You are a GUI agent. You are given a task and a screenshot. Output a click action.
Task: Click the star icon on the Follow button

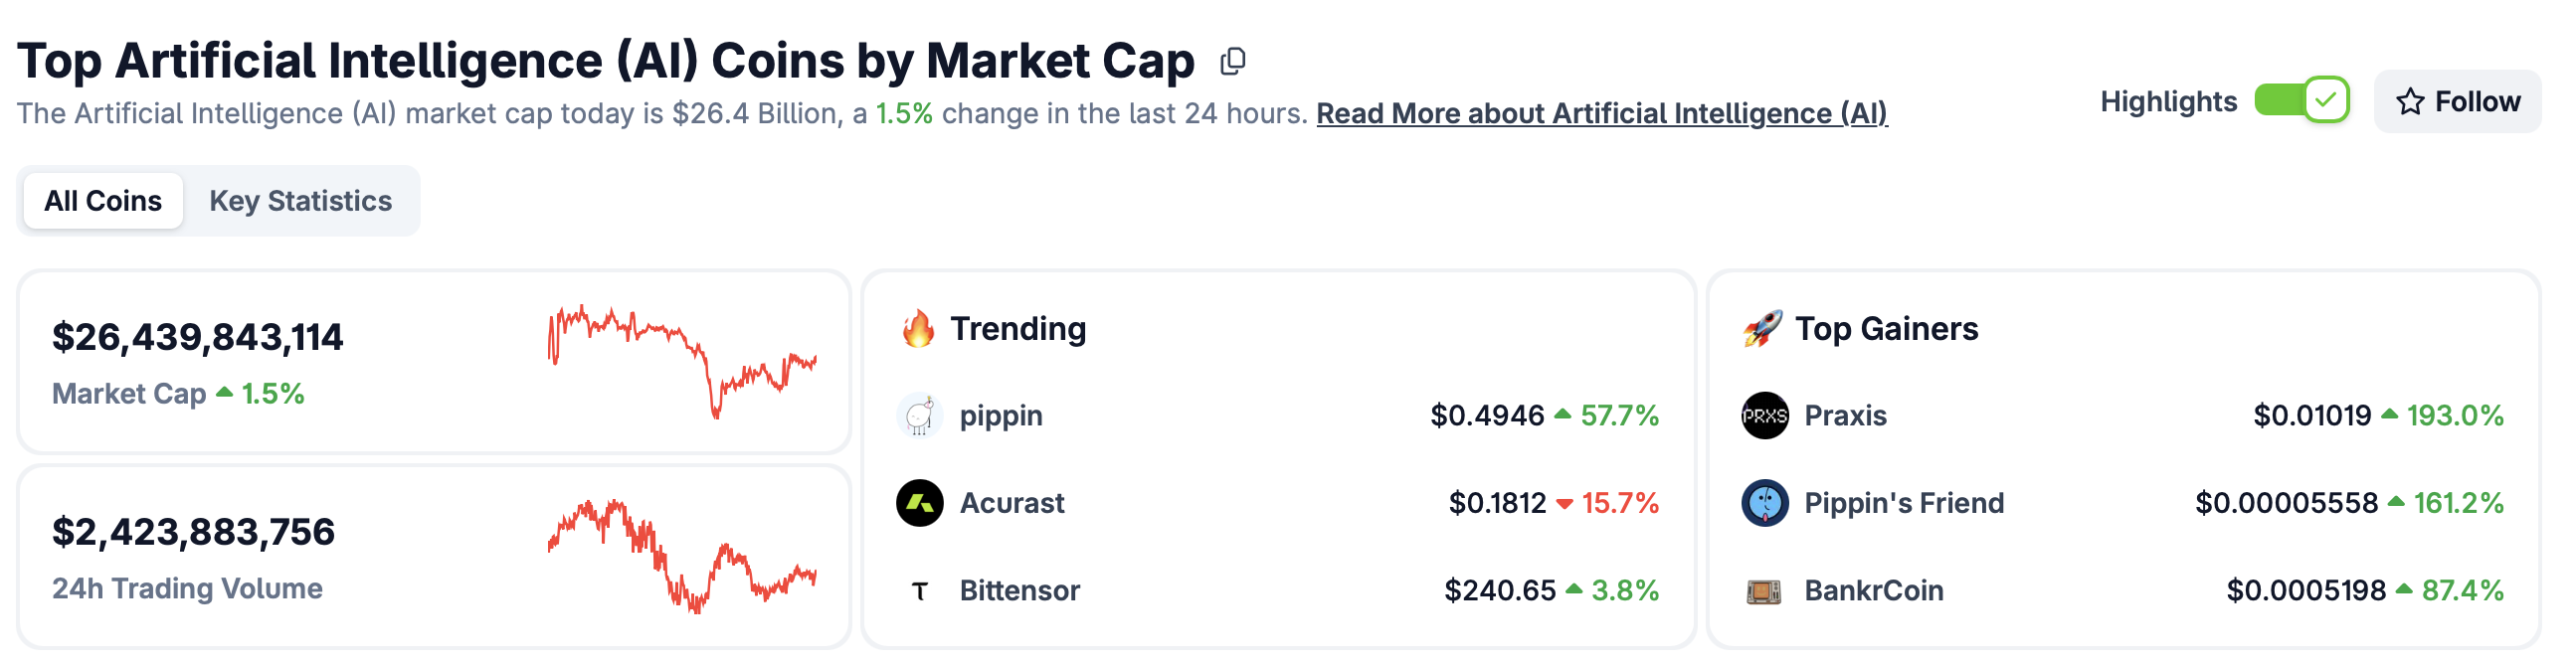point(2411,101)
